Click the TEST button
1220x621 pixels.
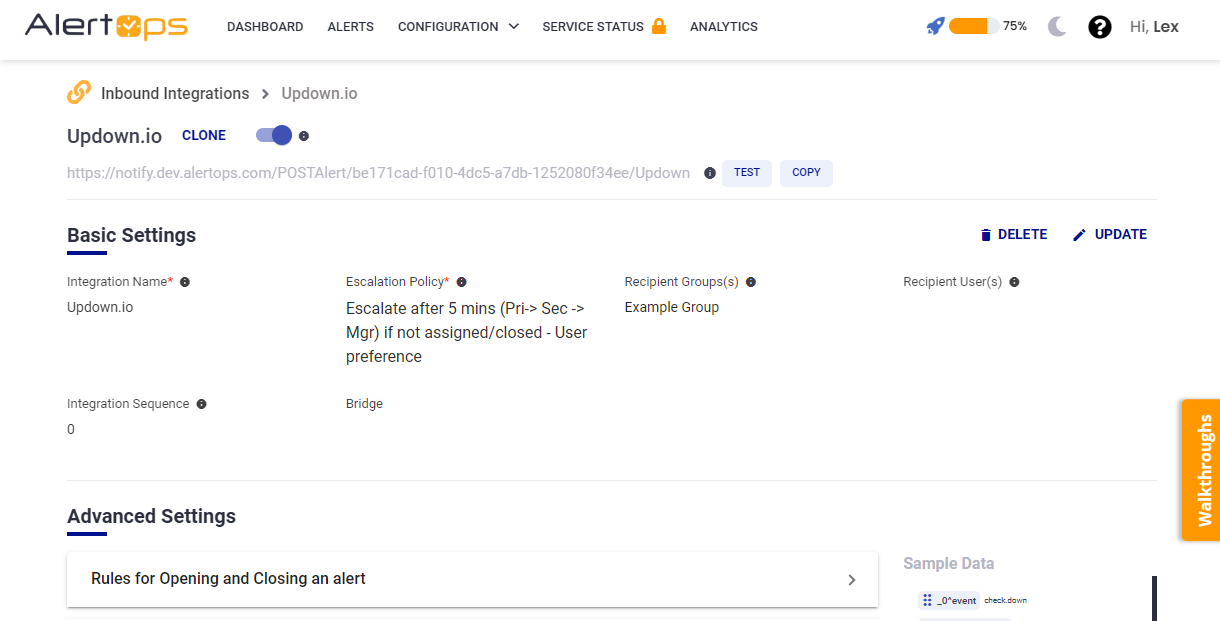(746, 173)
